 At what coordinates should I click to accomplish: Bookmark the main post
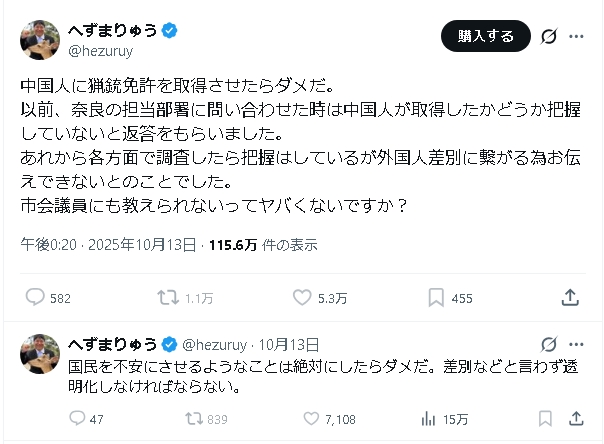[x=436, y=297]
